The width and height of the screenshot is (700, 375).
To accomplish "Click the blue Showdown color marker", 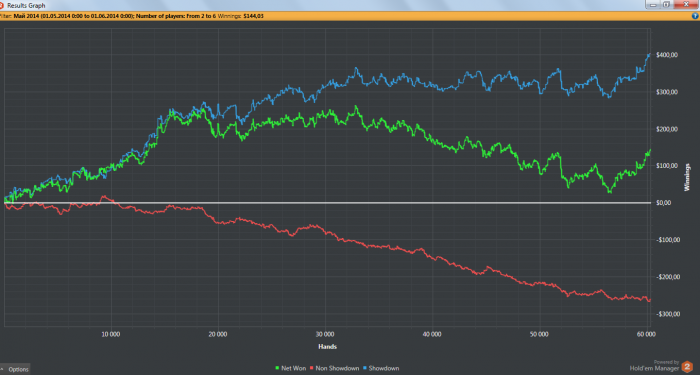I will (x=365, y=368).
